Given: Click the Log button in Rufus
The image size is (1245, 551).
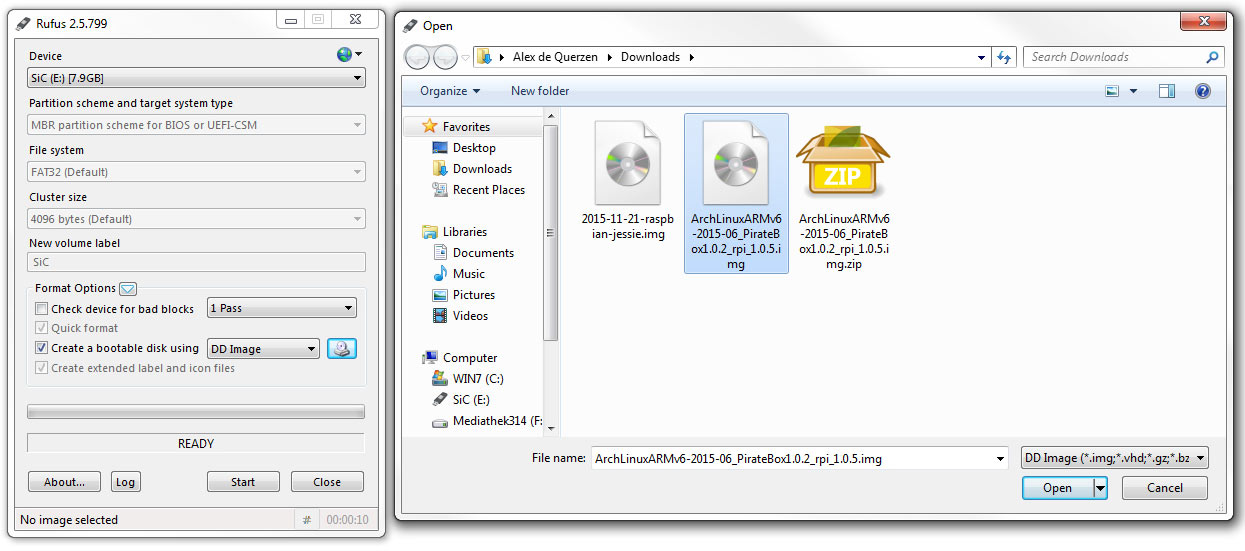Looking at the screenshot, I should (125, 482).
